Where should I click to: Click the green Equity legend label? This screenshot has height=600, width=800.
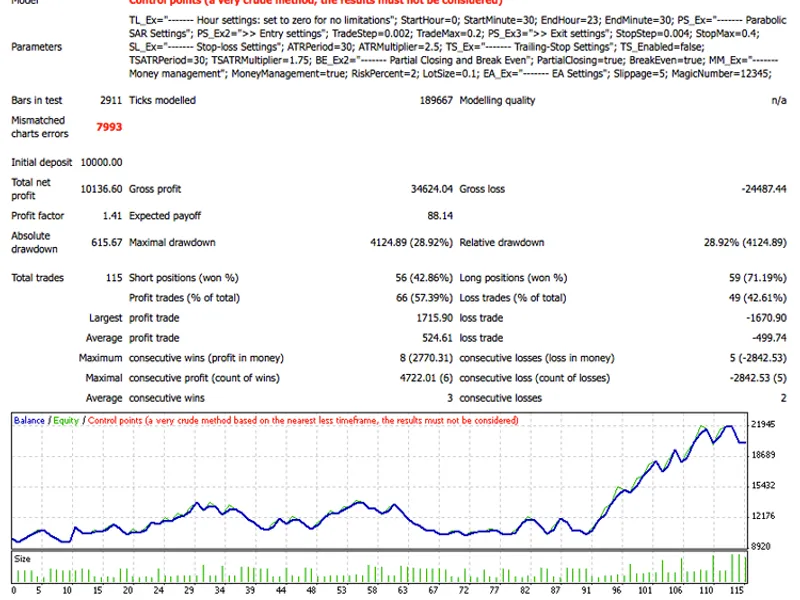(66, 420)
